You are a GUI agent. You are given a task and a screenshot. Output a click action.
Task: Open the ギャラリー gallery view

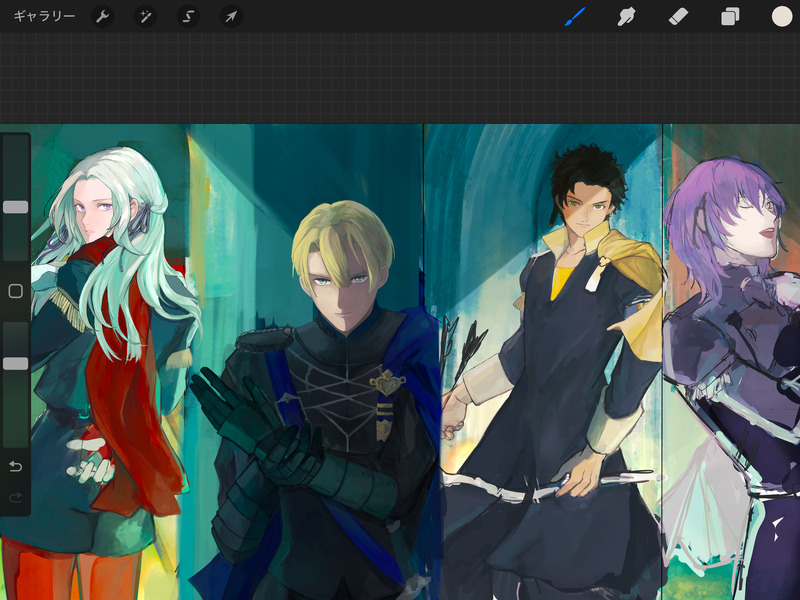44,16
